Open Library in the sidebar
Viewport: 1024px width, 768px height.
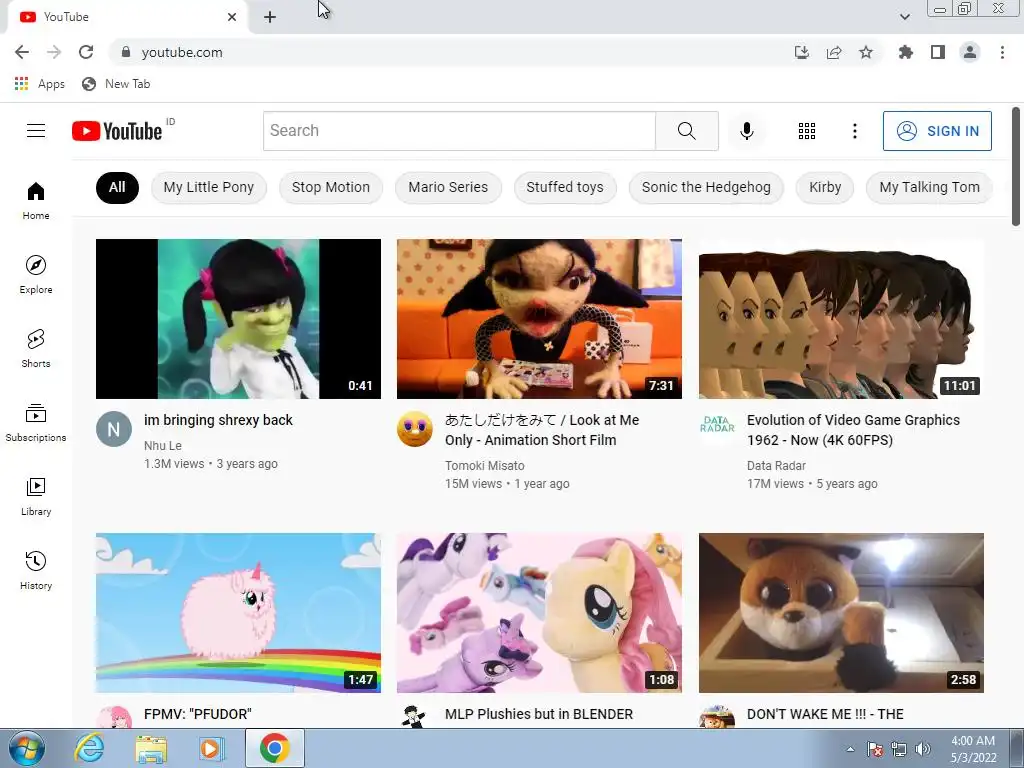36,496
